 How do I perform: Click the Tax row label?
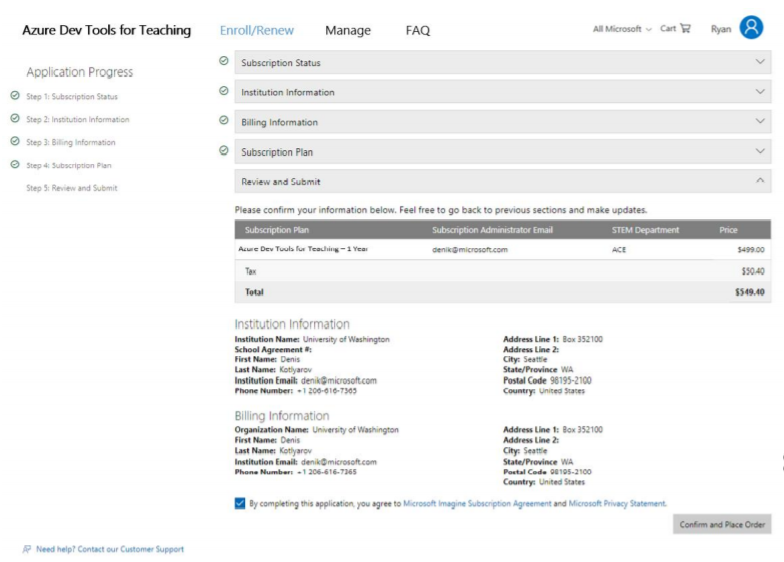(x=250, y=272)
